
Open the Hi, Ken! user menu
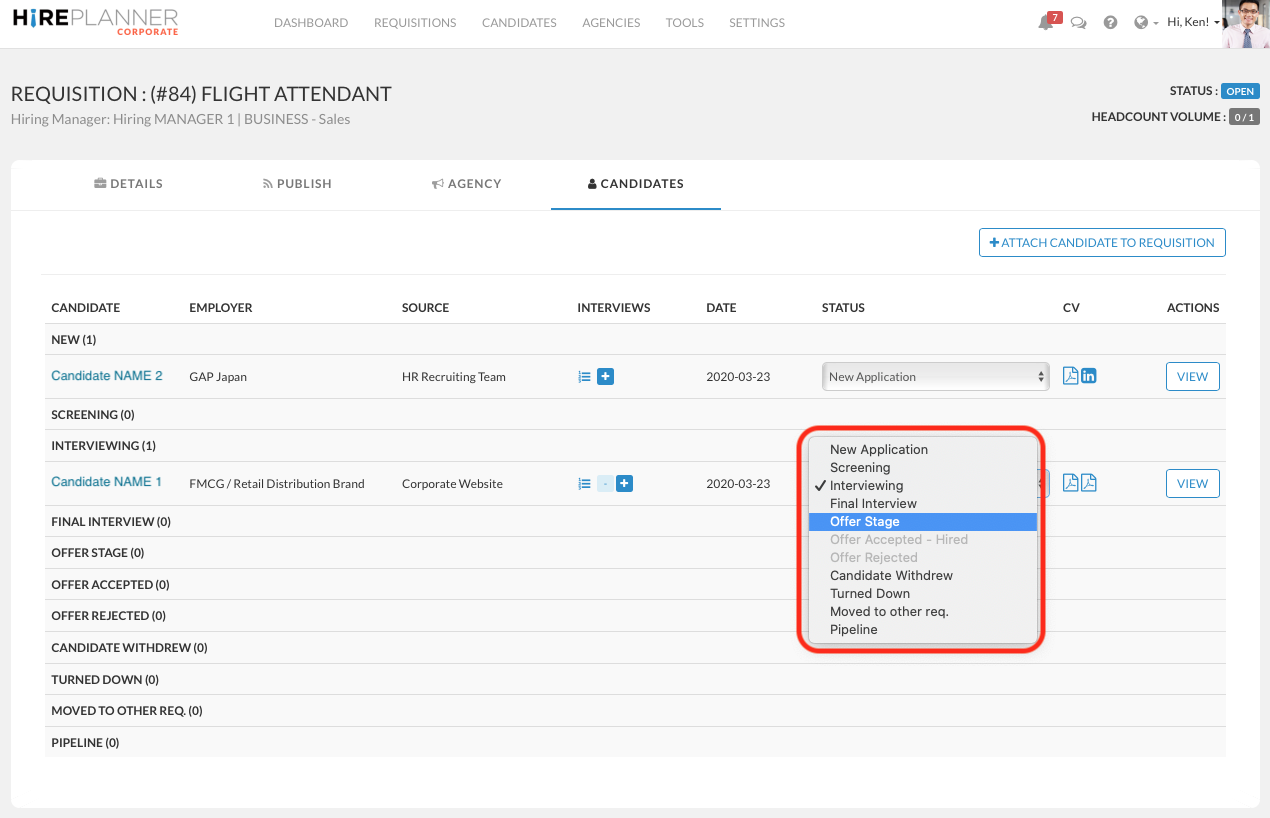(x=1193, y=23)
